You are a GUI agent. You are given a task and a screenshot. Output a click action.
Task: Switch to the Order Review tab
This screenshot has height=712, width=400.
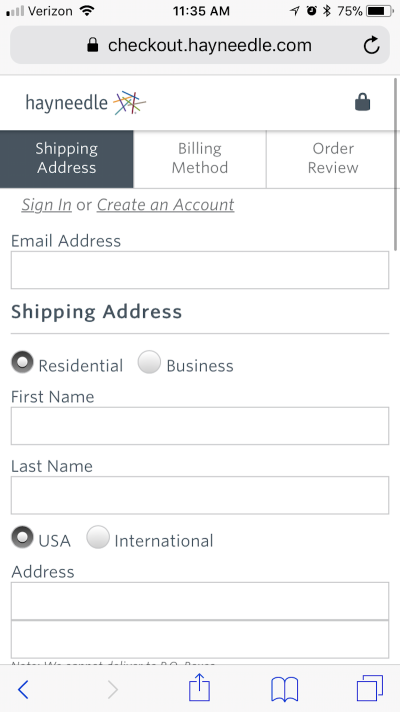(333, 158)
